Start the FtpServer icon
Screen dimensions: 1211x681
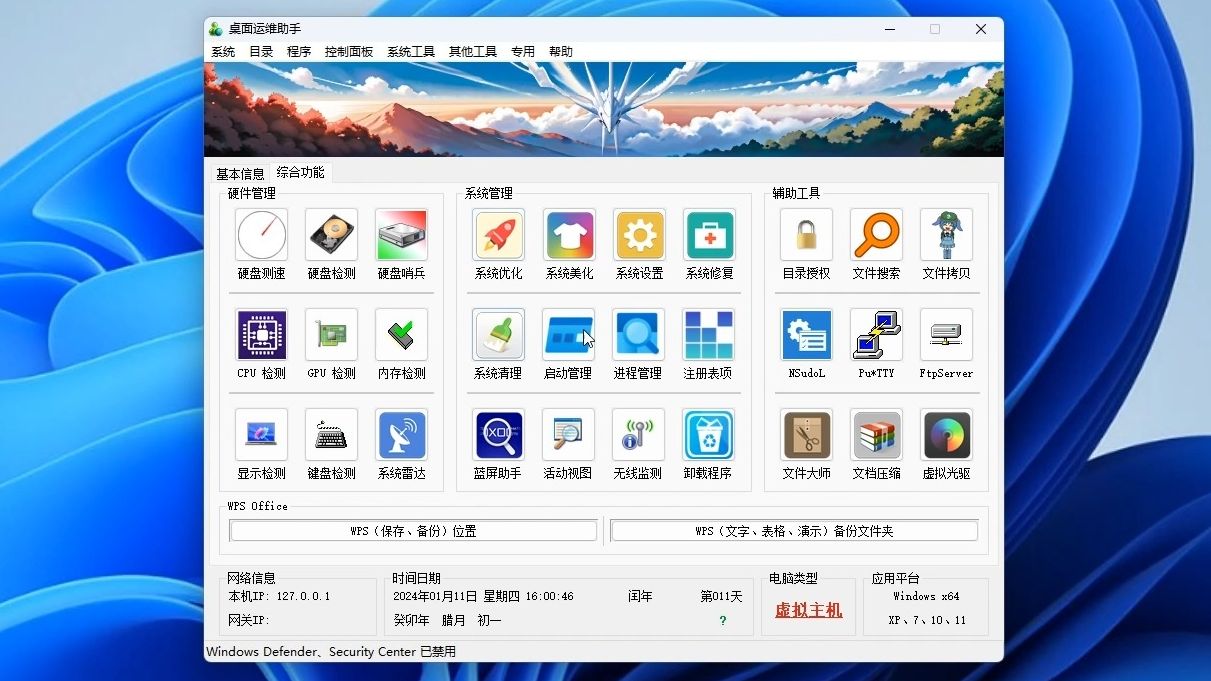947,335
